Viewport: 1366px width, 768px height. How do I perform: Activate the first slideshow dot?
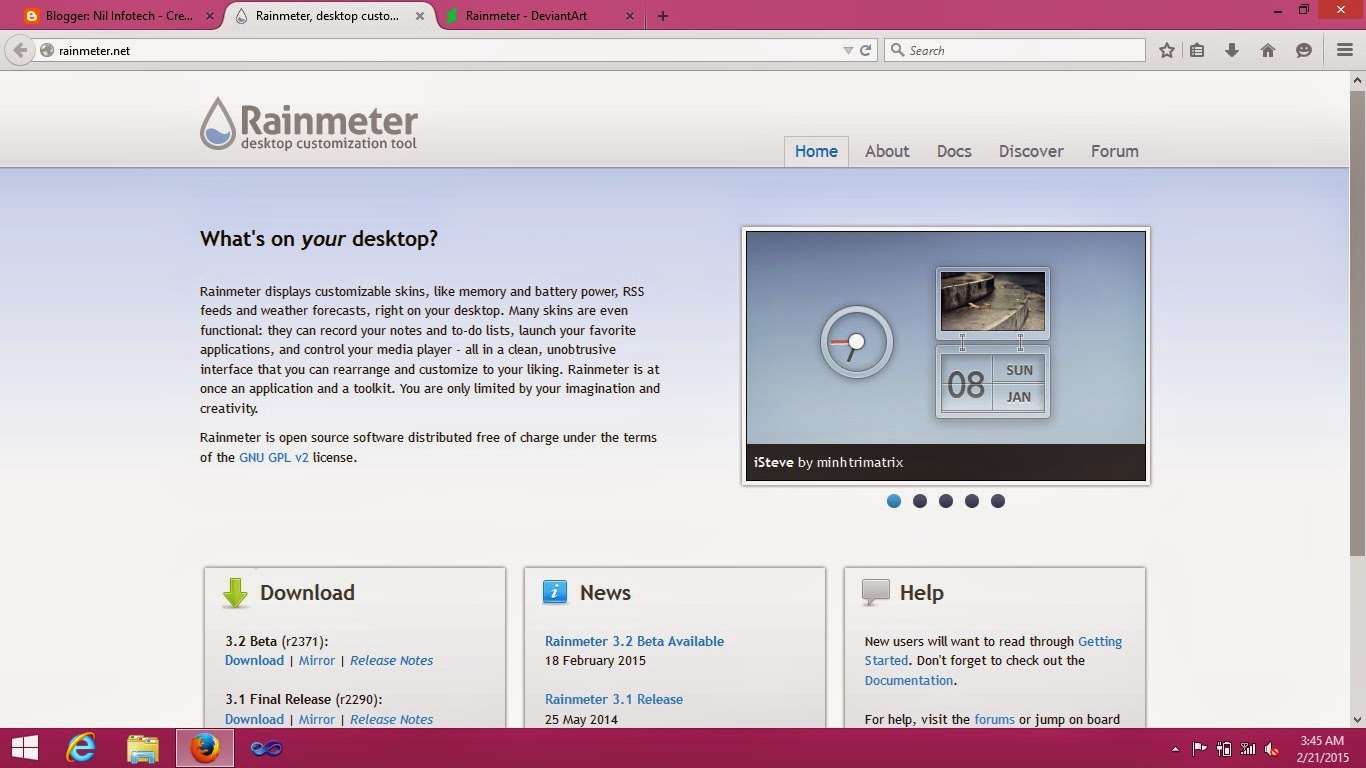click(894, 501)
